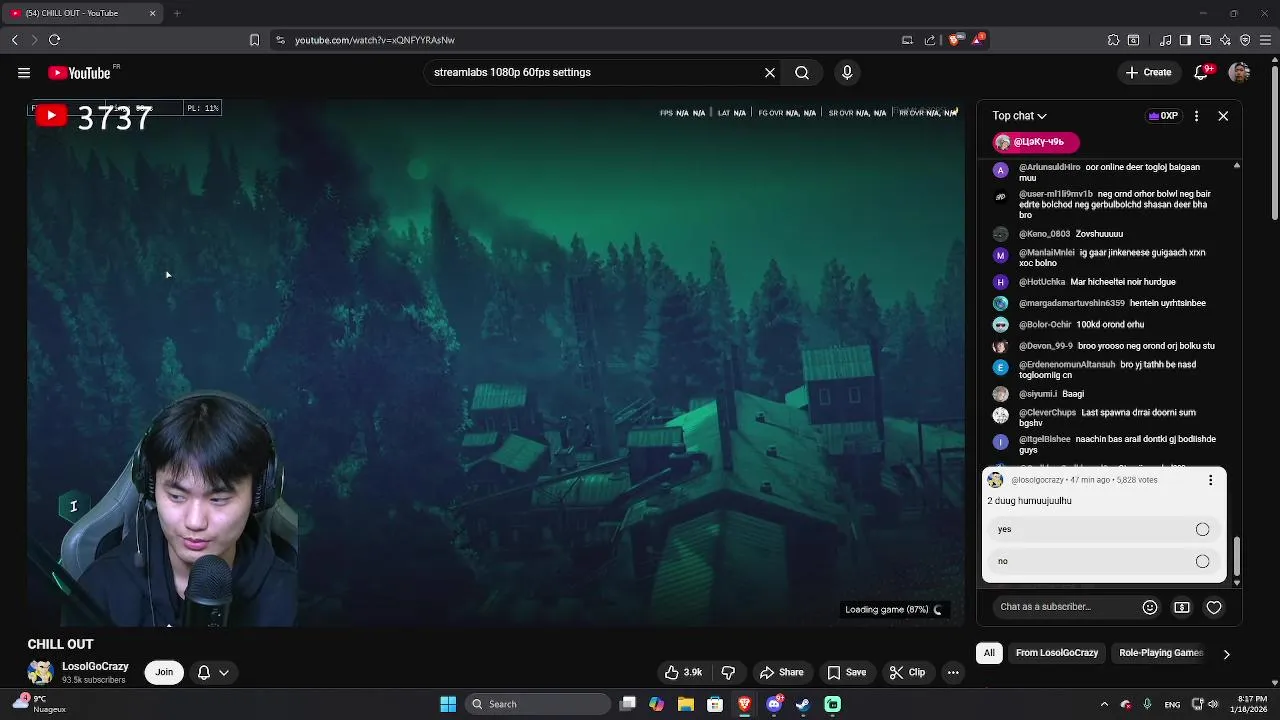1280x720 pixels.
Task: Open Windows Start menu
Action: 448,704
